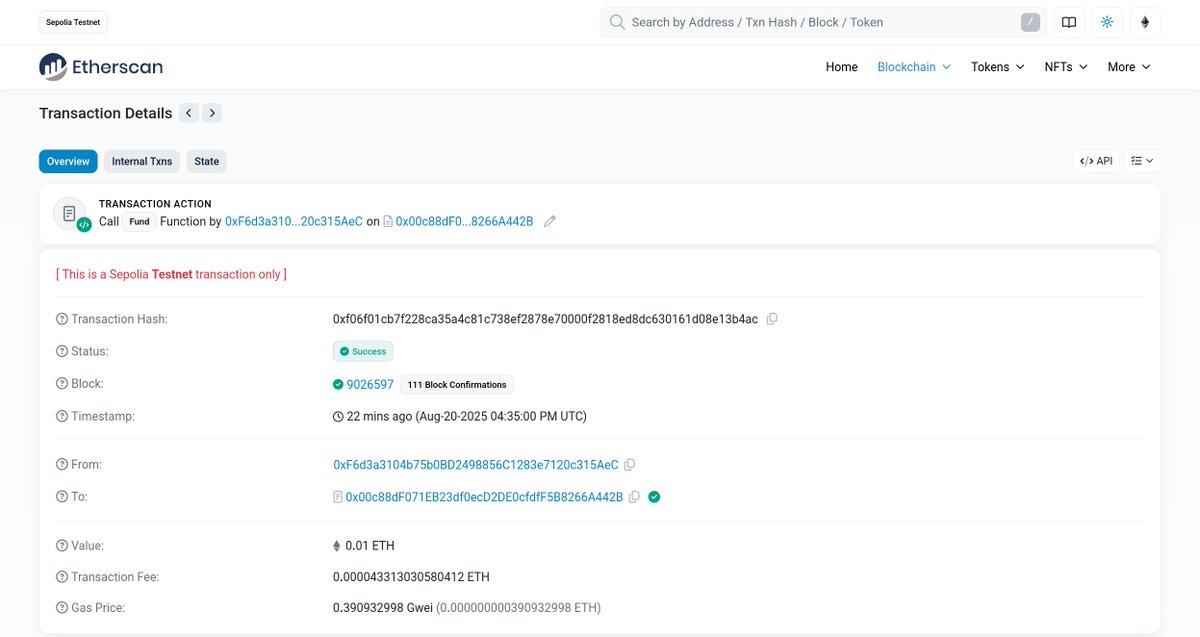Screen dimensions: 1200x637
Task: Click the clock icon beside timestamp
Action: [338, 416]
